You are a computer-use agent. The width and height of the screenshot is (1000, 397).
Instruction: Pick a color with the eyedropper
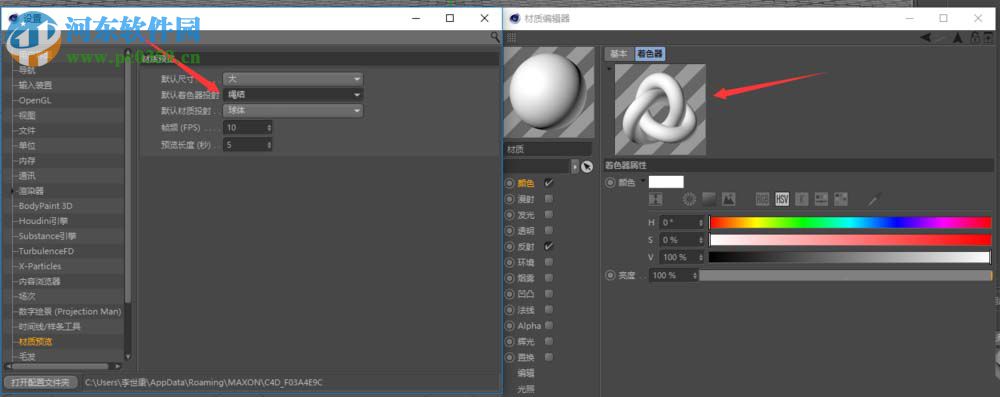click(874, 199)
